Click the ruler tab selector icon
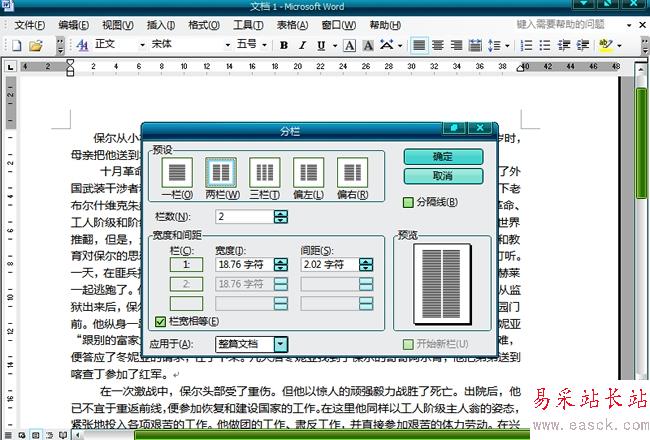Screen dimensions: 650x440 pyautogui.click(x=10, y=67)
